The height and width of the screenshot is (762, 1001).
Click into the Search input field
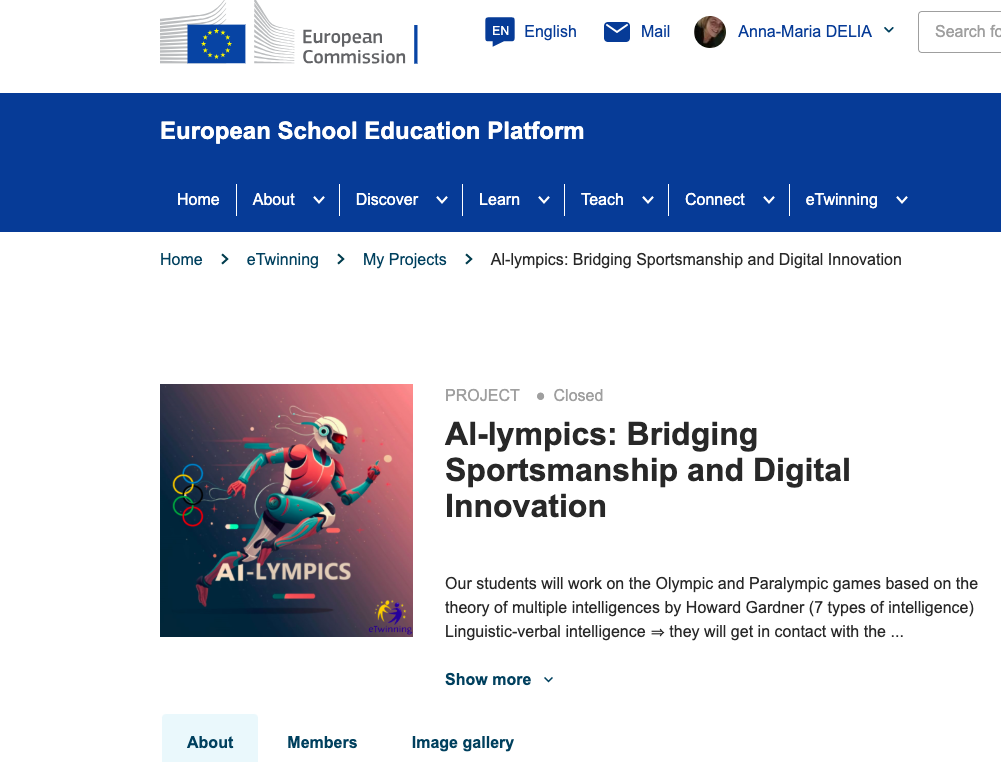coord(963,32)
